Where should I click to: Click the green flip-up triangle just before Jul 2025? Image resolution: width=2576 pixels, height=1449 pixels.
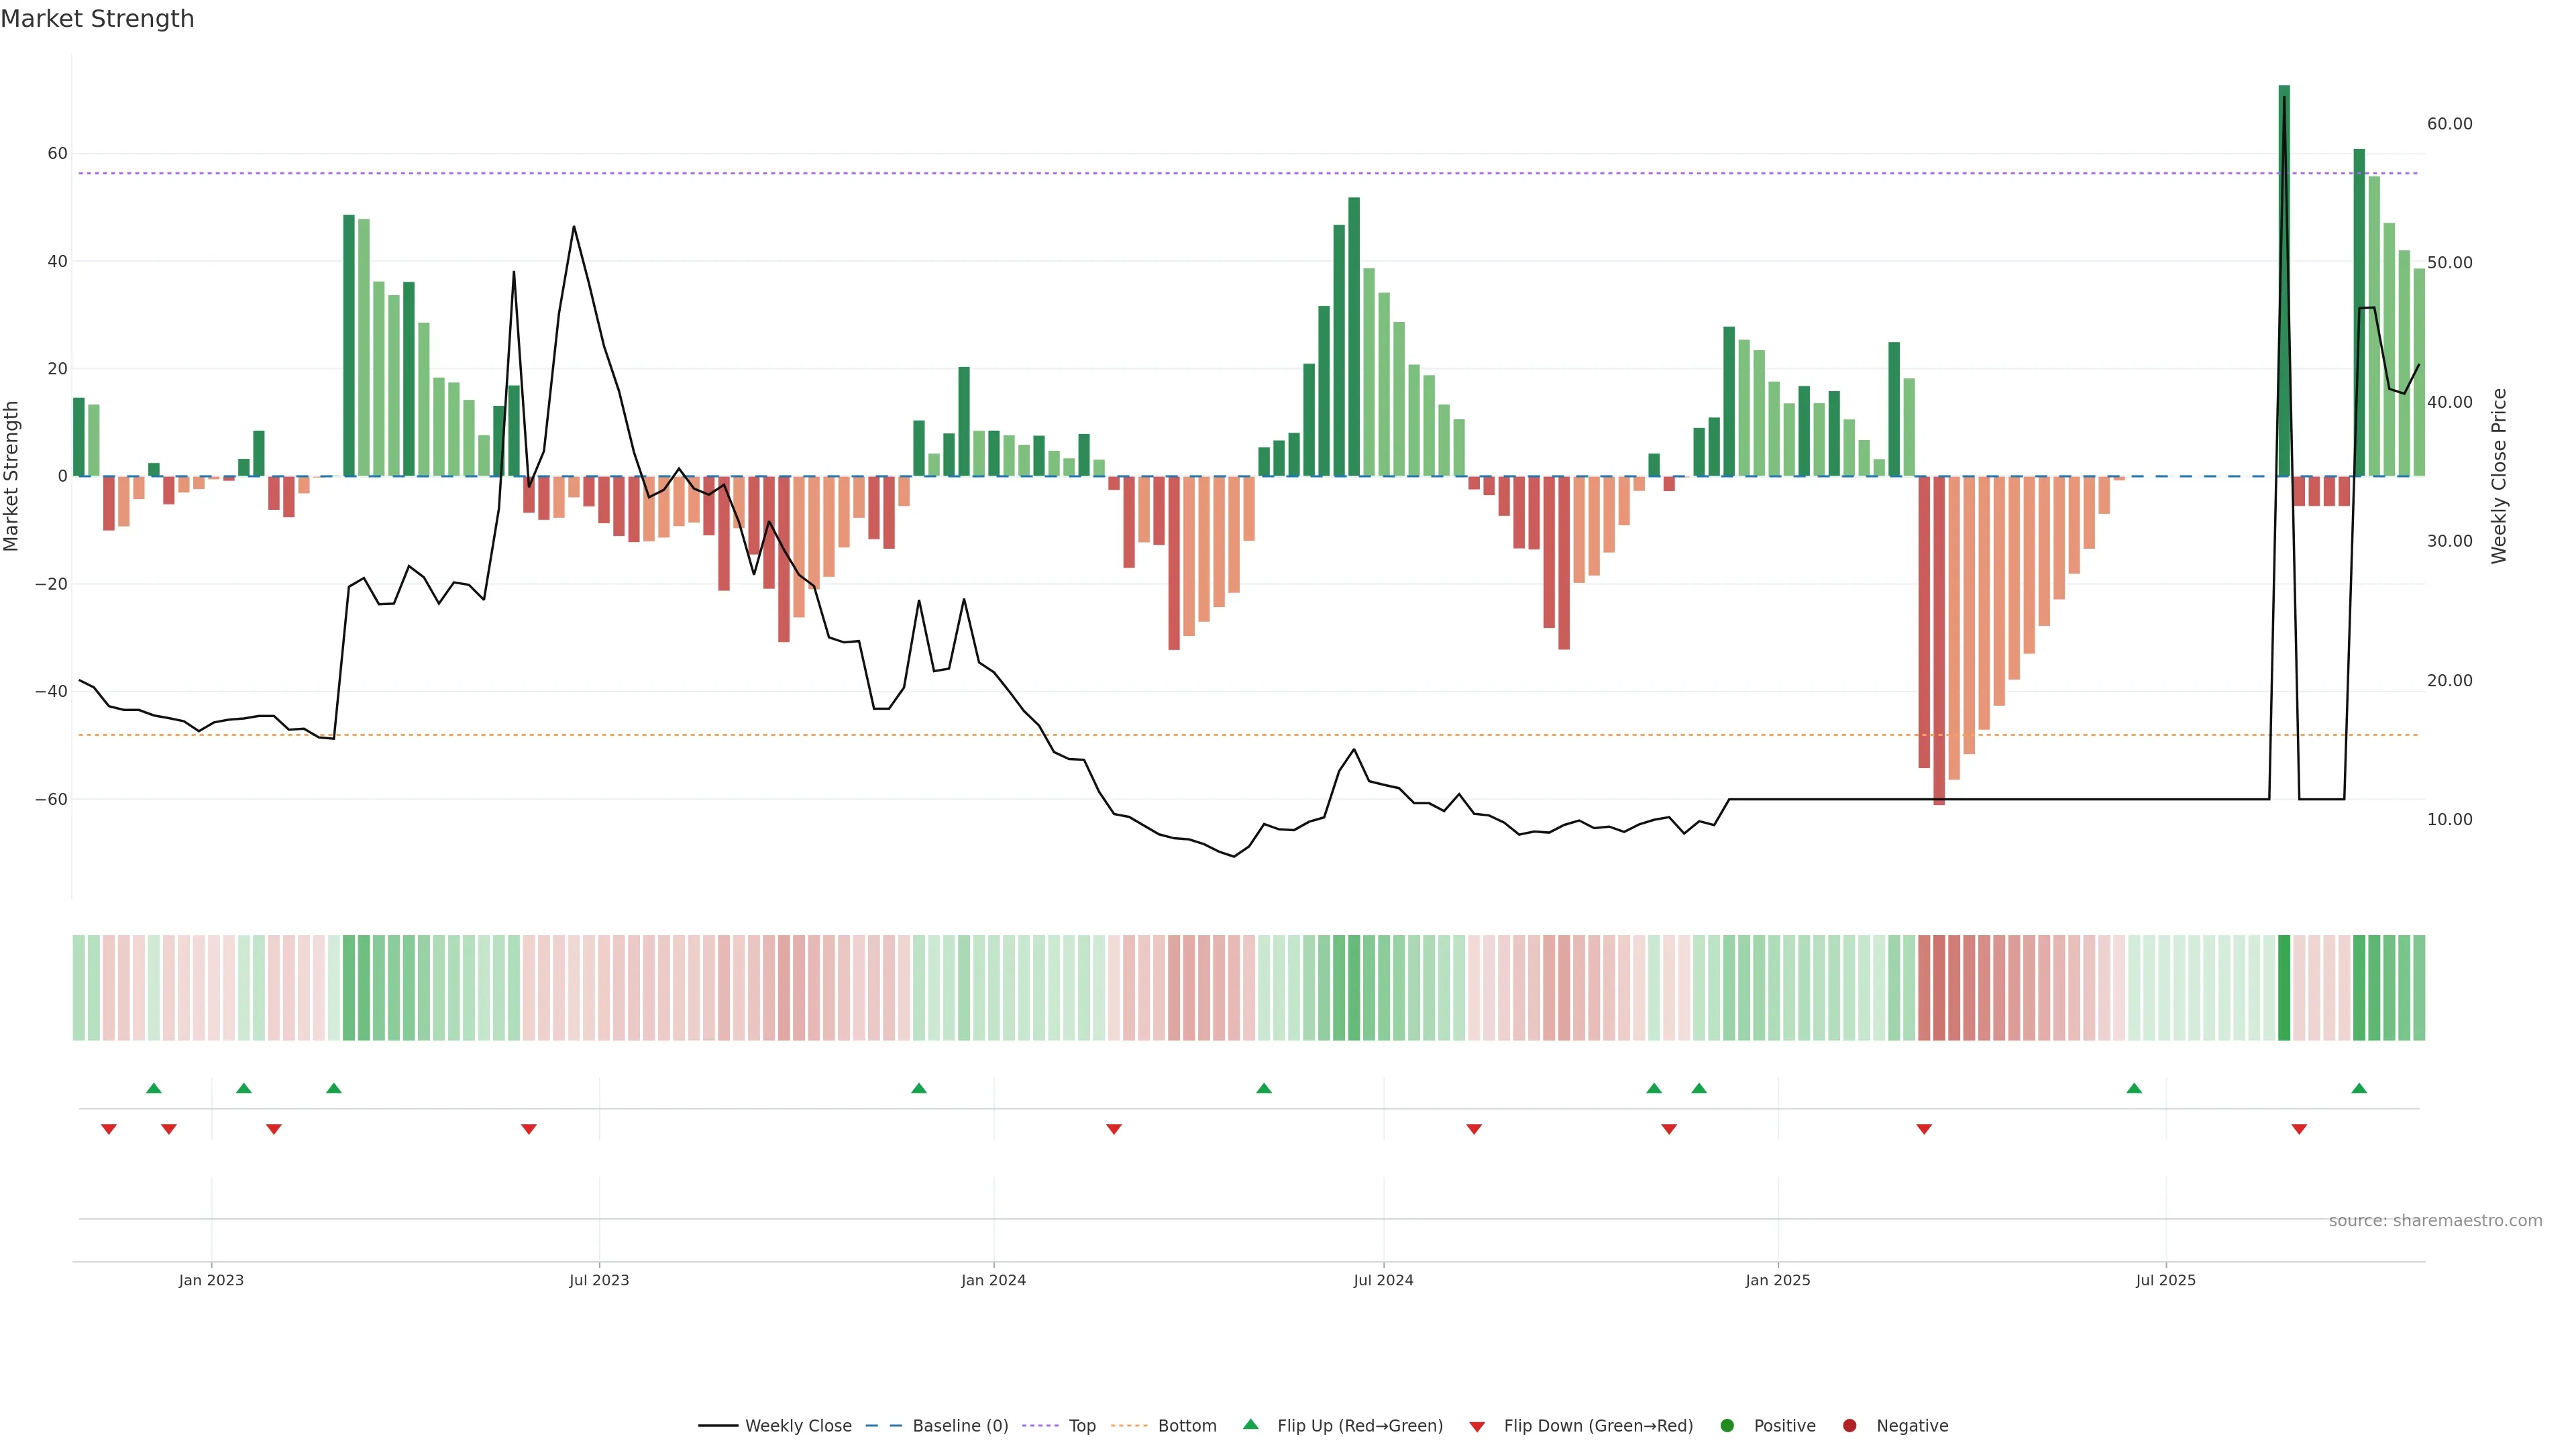pos(2134,1088)
